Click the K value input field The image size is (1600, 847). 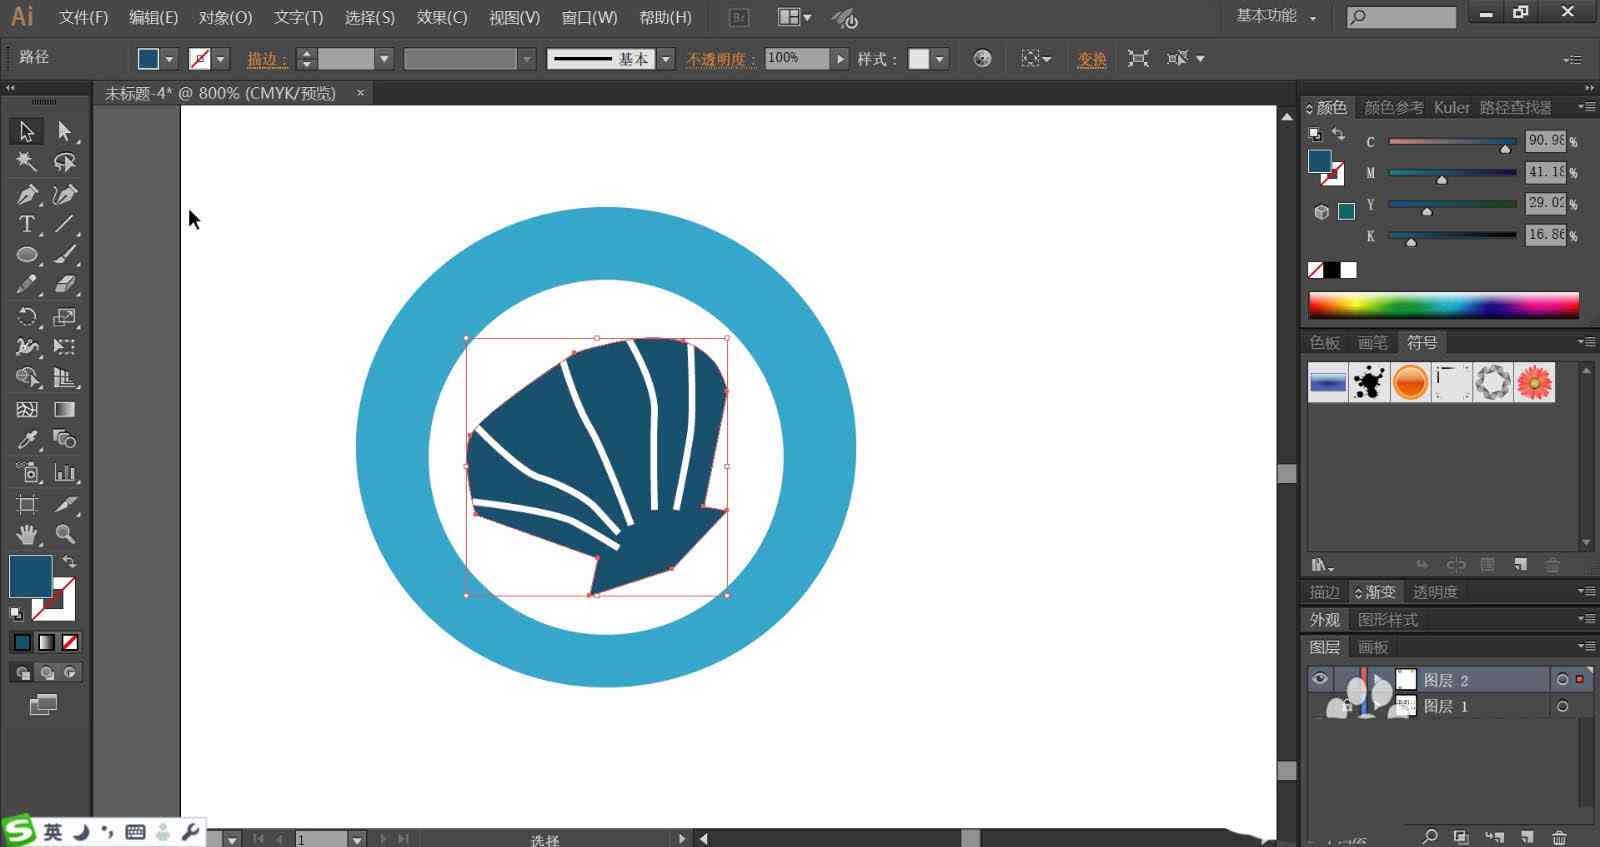click(1545, 235)
